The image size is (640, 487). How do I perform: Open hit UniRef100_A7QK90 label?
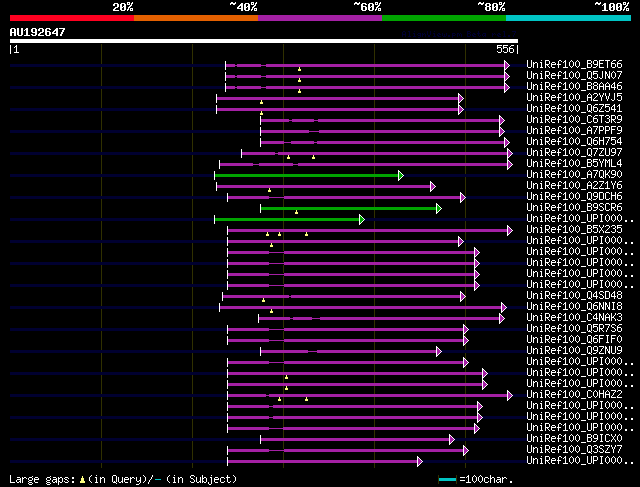(x=574, y=175)
